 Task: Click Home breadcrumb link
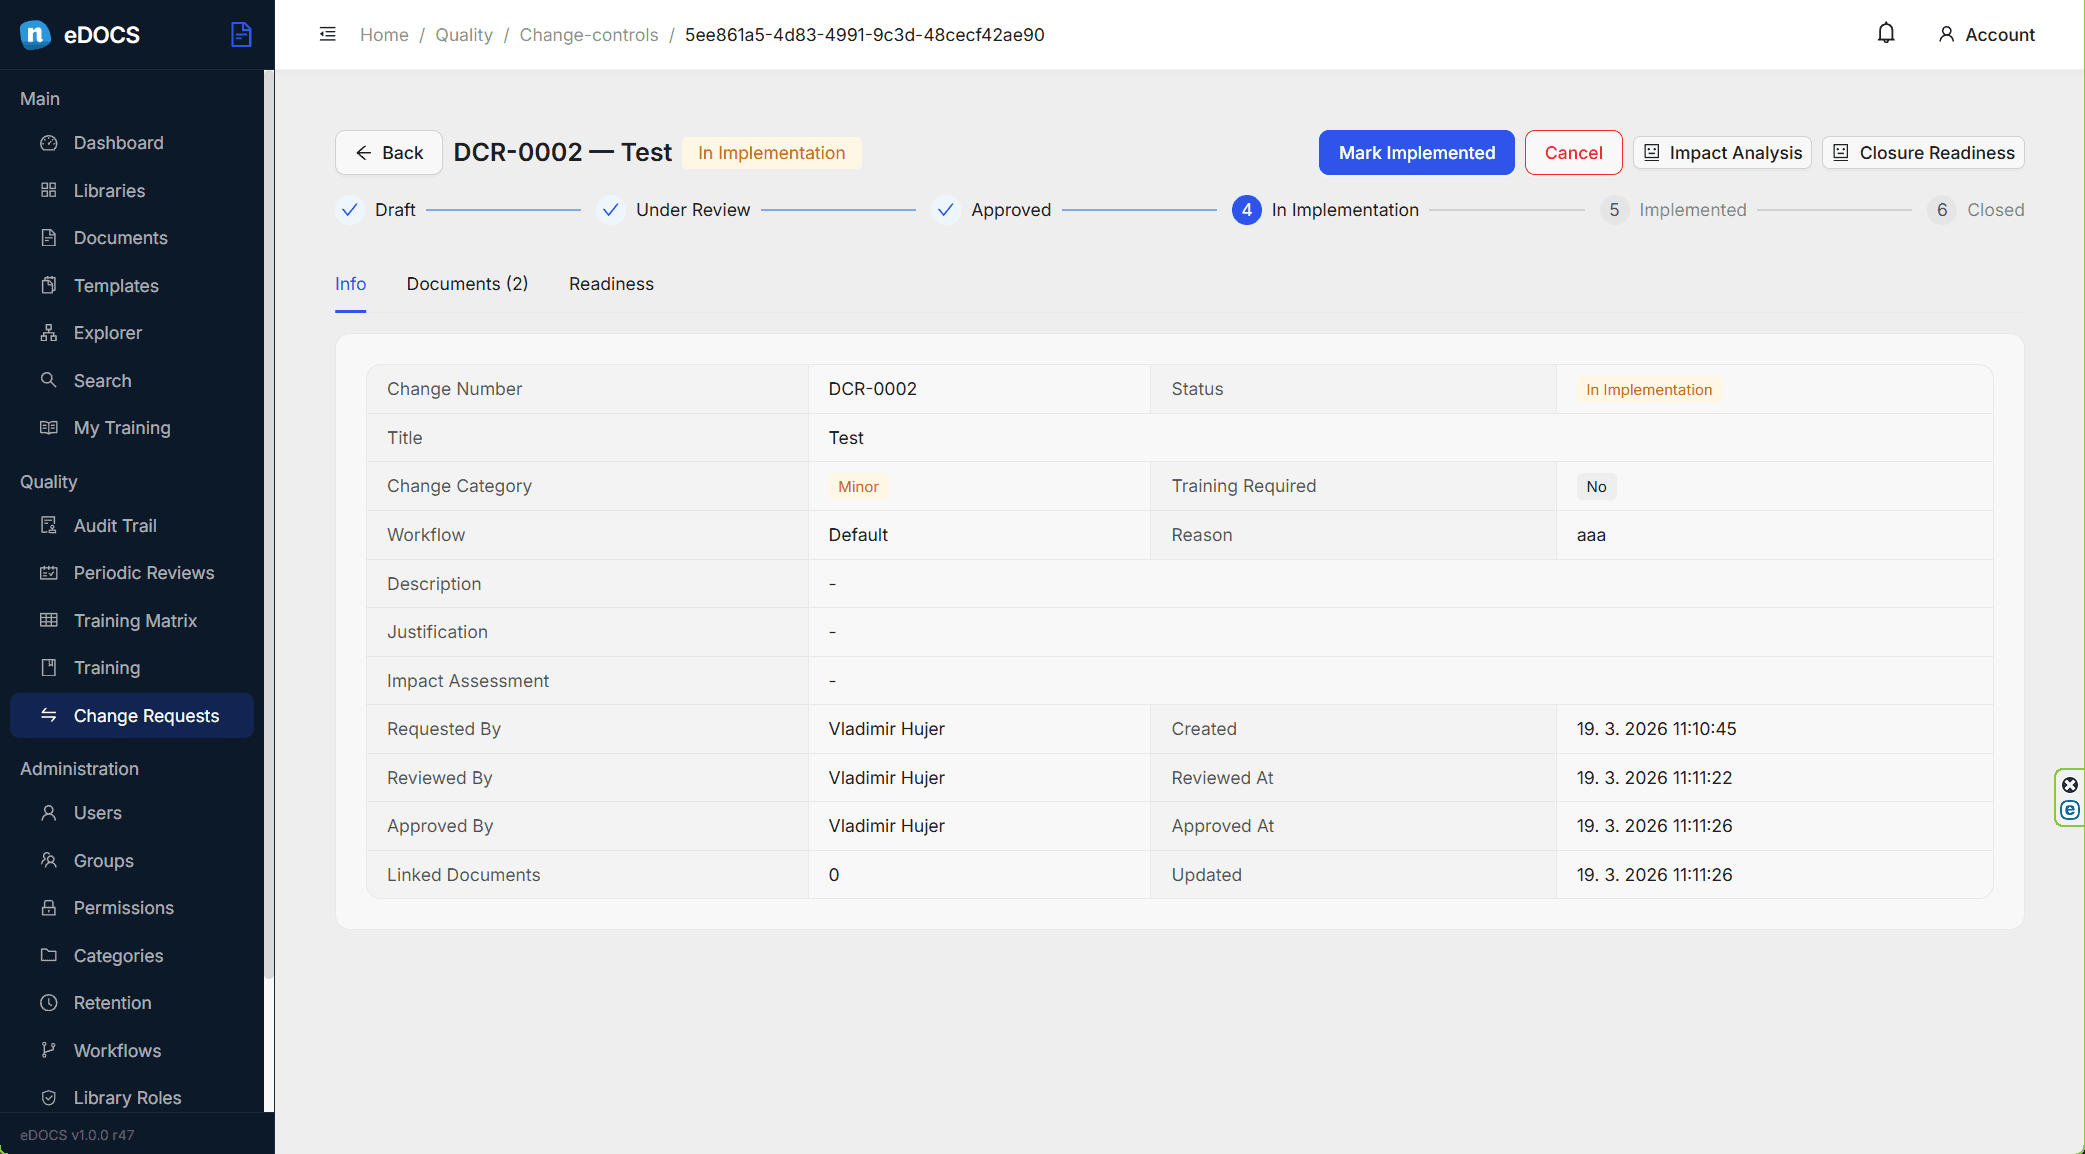[x=384, y=35]
